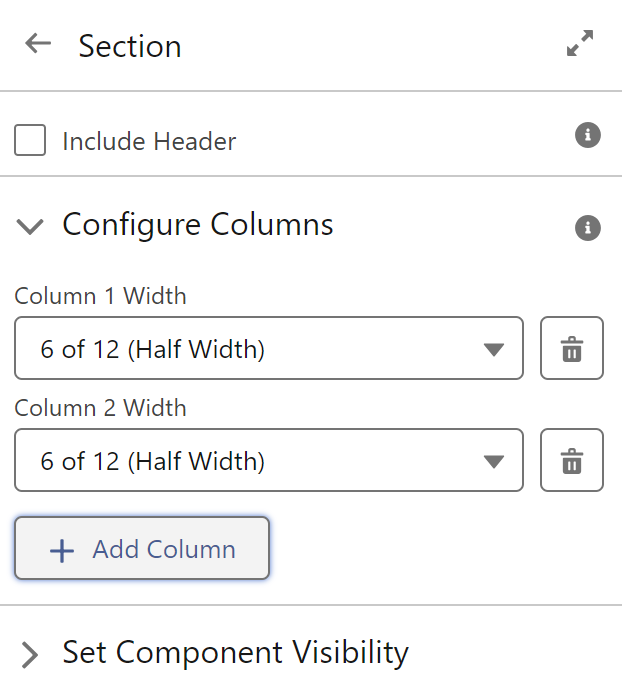This screenshot has width=622, height=693.
Task: Go back using the left arrow icon
Action: coord(38,44)
